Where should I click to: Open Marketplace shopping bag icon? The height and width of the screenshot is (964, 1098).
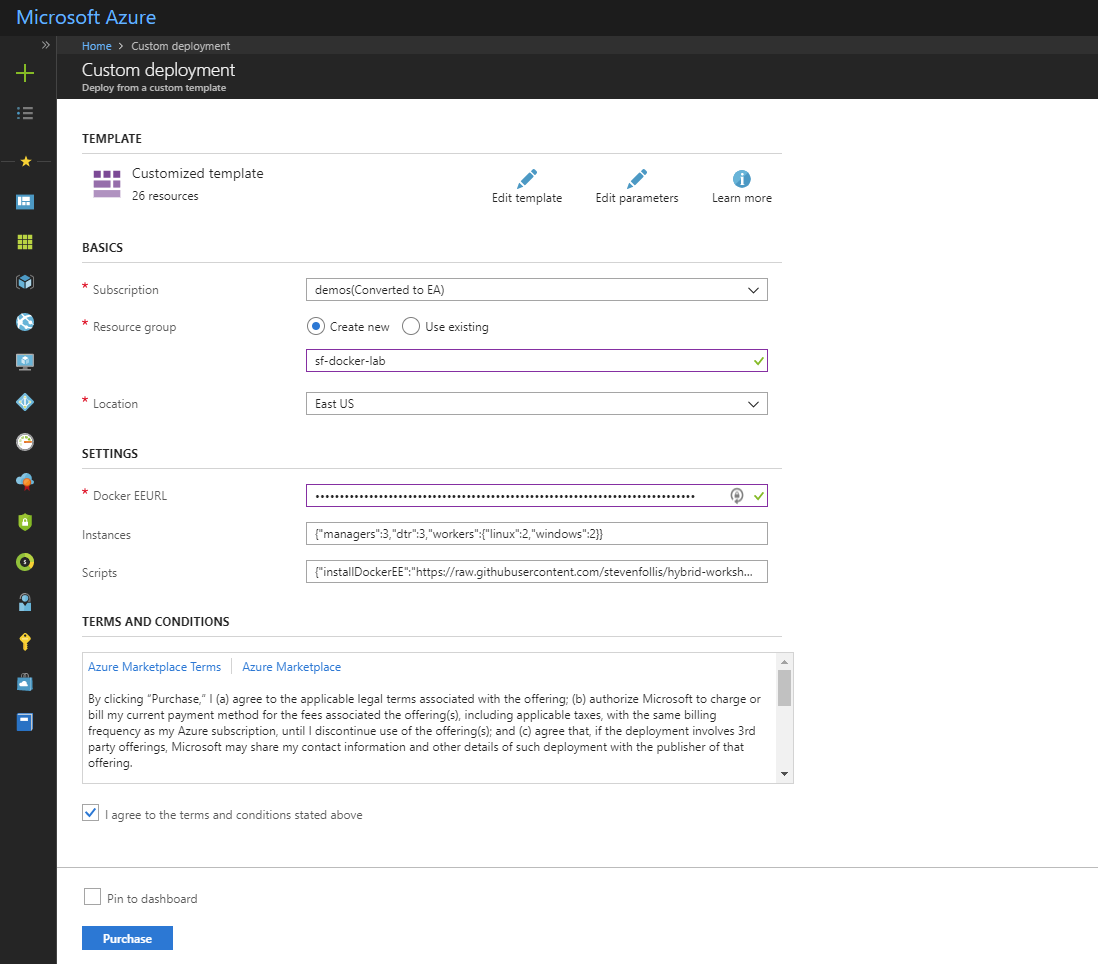25,683
